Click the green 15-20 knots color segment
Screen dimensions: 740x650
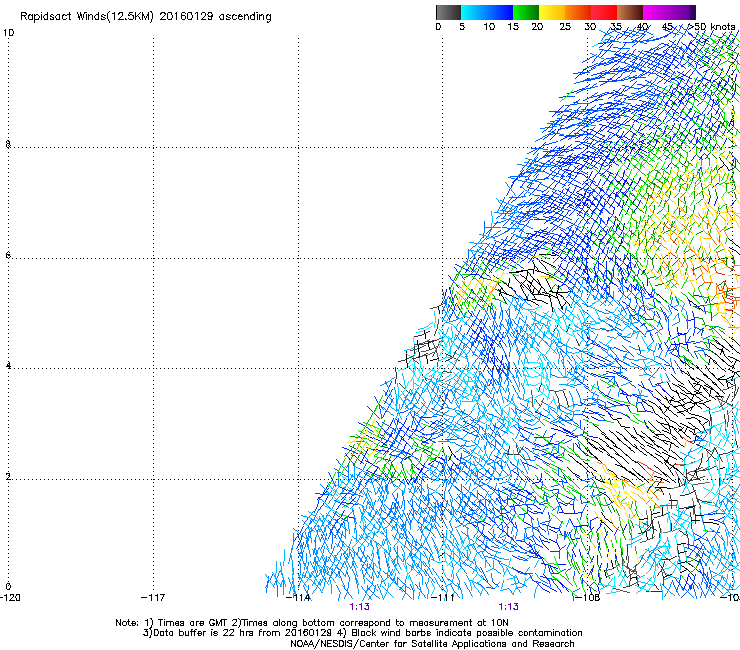click(x=526, y=12)
